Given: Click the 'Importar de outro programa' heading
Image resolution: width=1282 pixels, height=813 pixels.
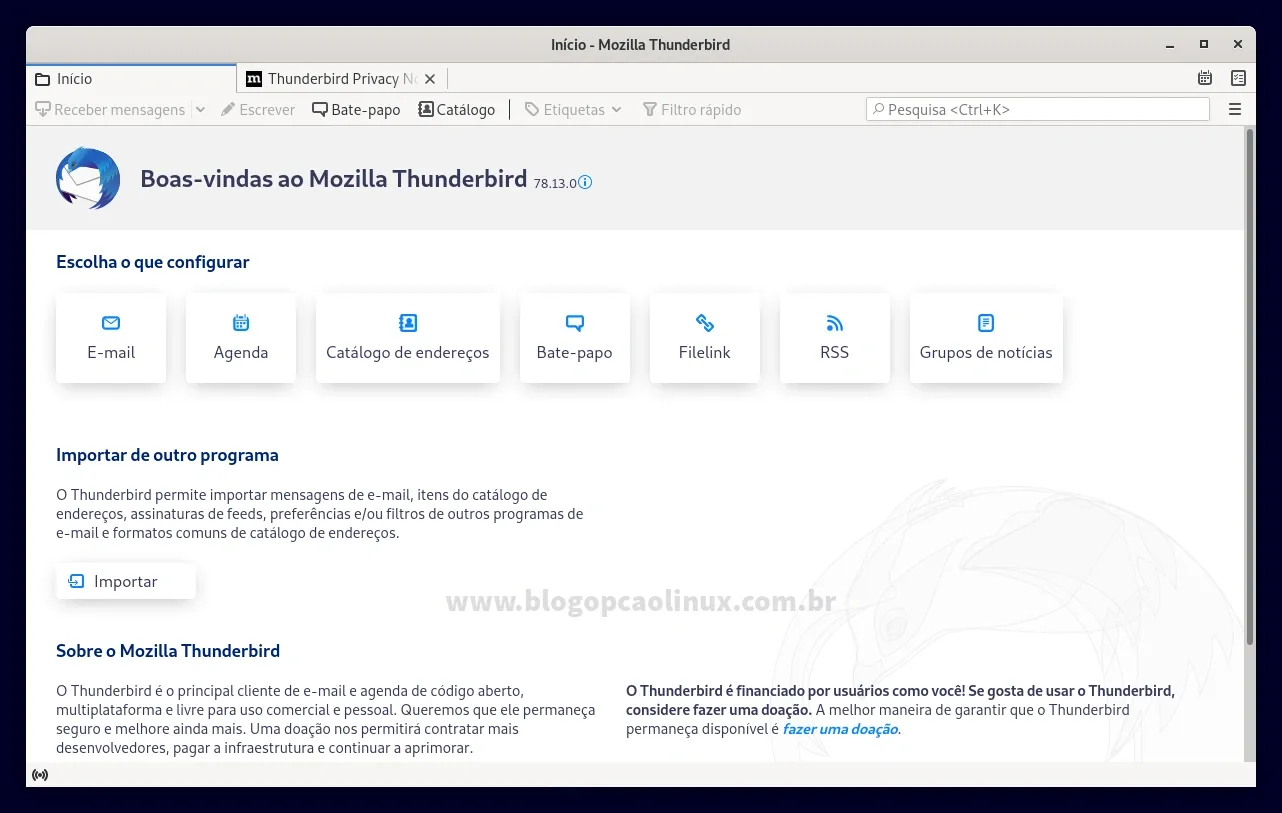Looking at the screenshot, I should click(x=167, y=455).
